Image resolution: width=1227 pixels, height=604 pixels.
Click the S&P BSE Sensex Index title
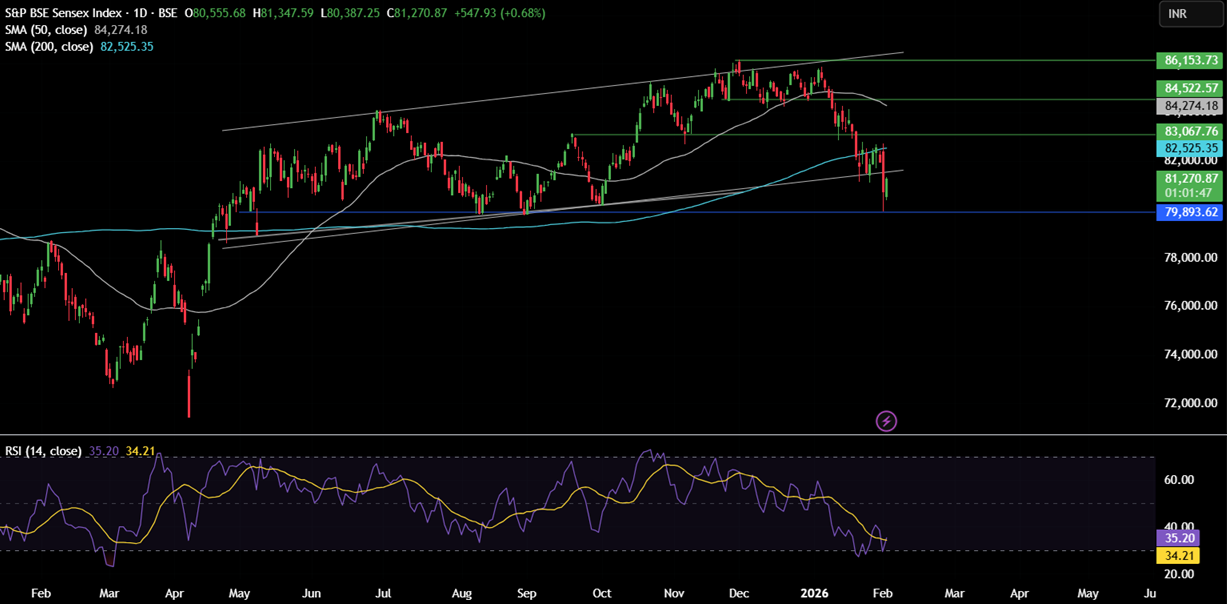(67, 11)
